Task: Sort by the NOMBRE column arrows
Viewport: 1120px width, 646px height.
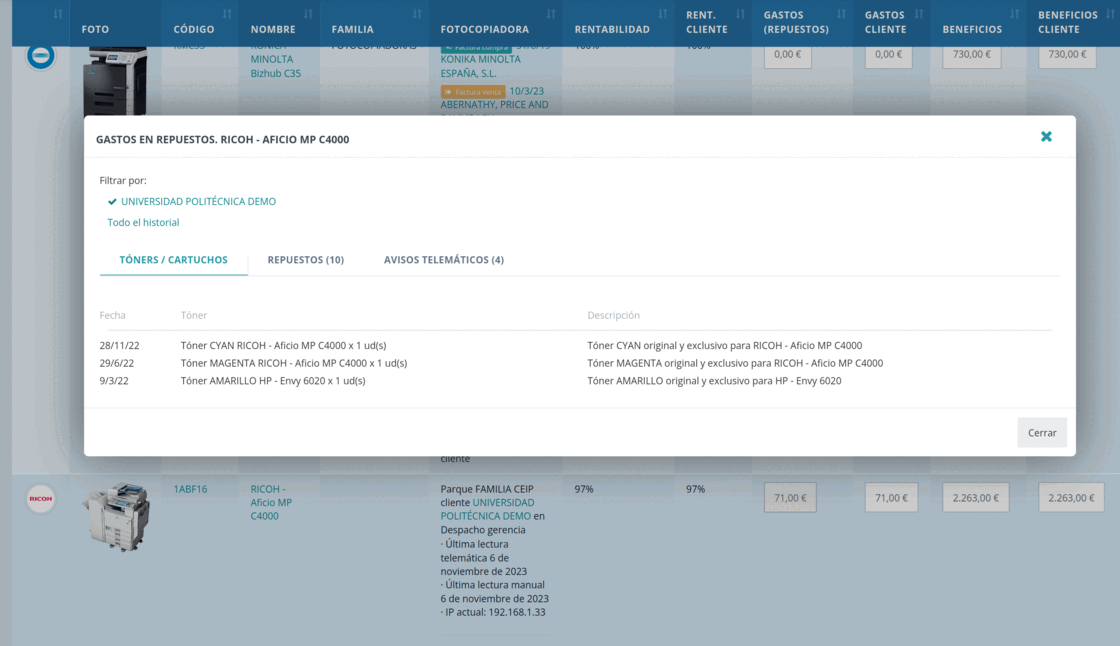Action: (x=308, y=14)
